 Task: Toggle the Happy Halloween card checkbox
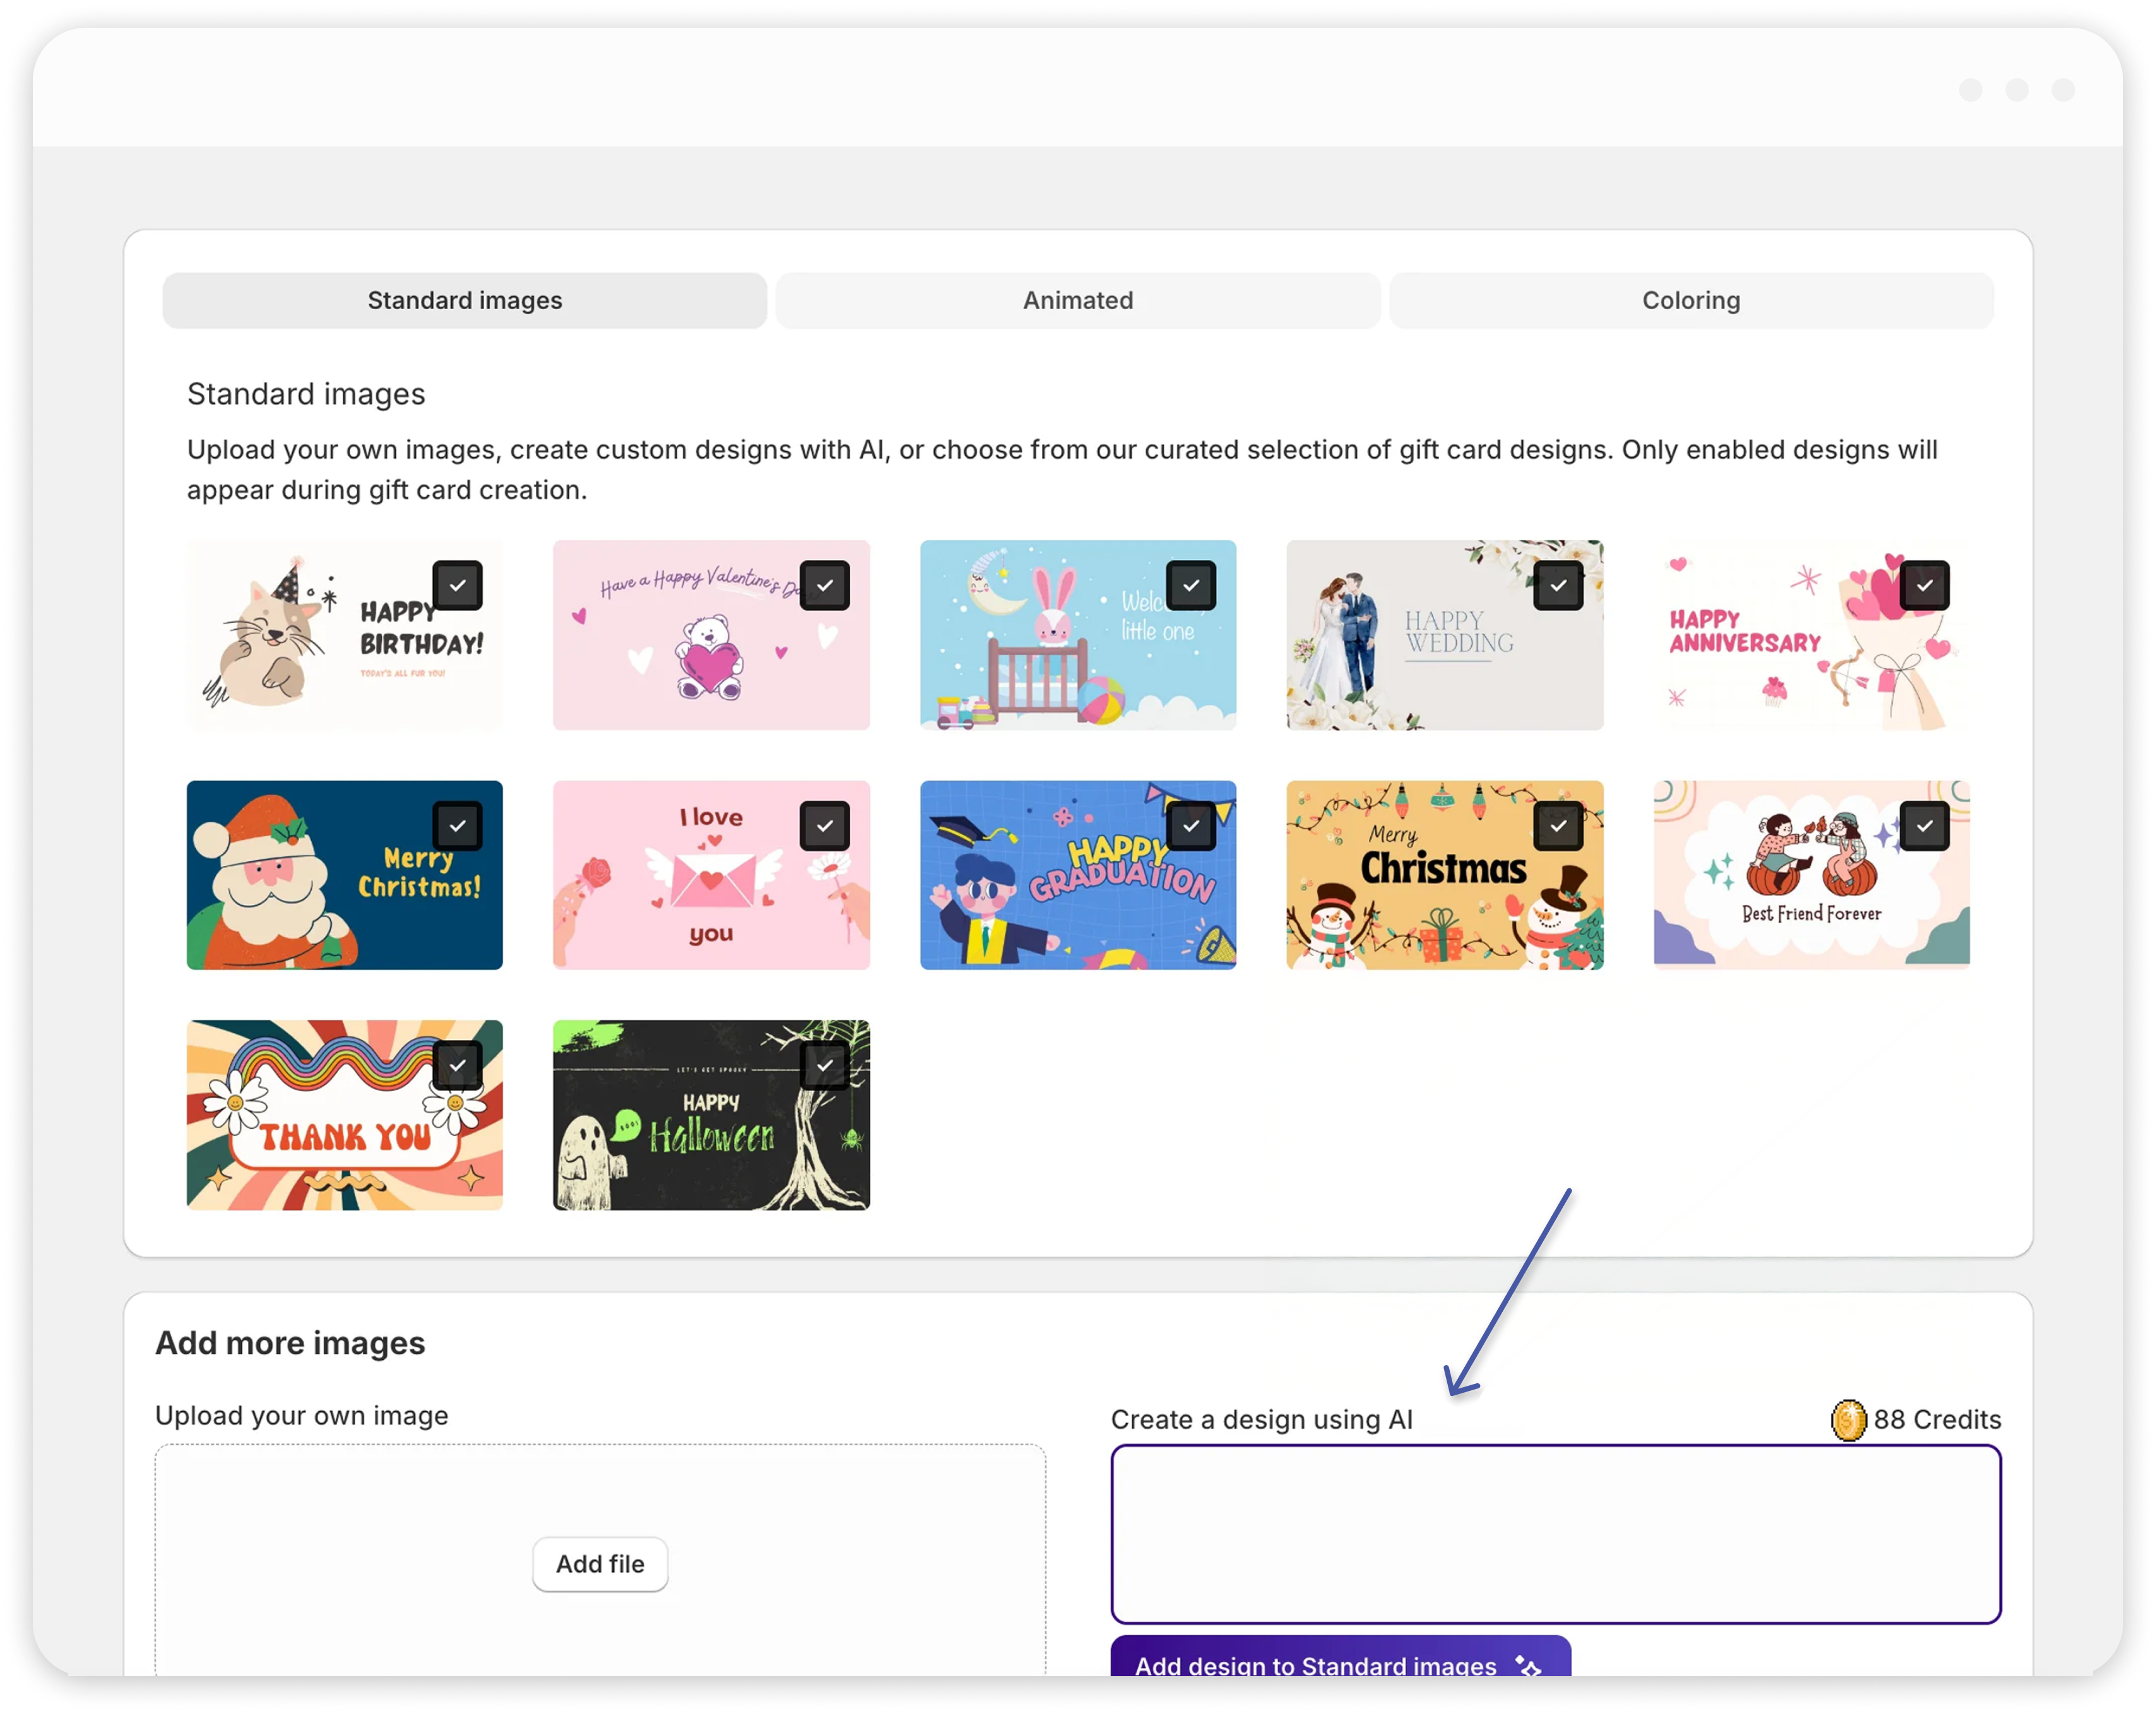pos(825,1066)
